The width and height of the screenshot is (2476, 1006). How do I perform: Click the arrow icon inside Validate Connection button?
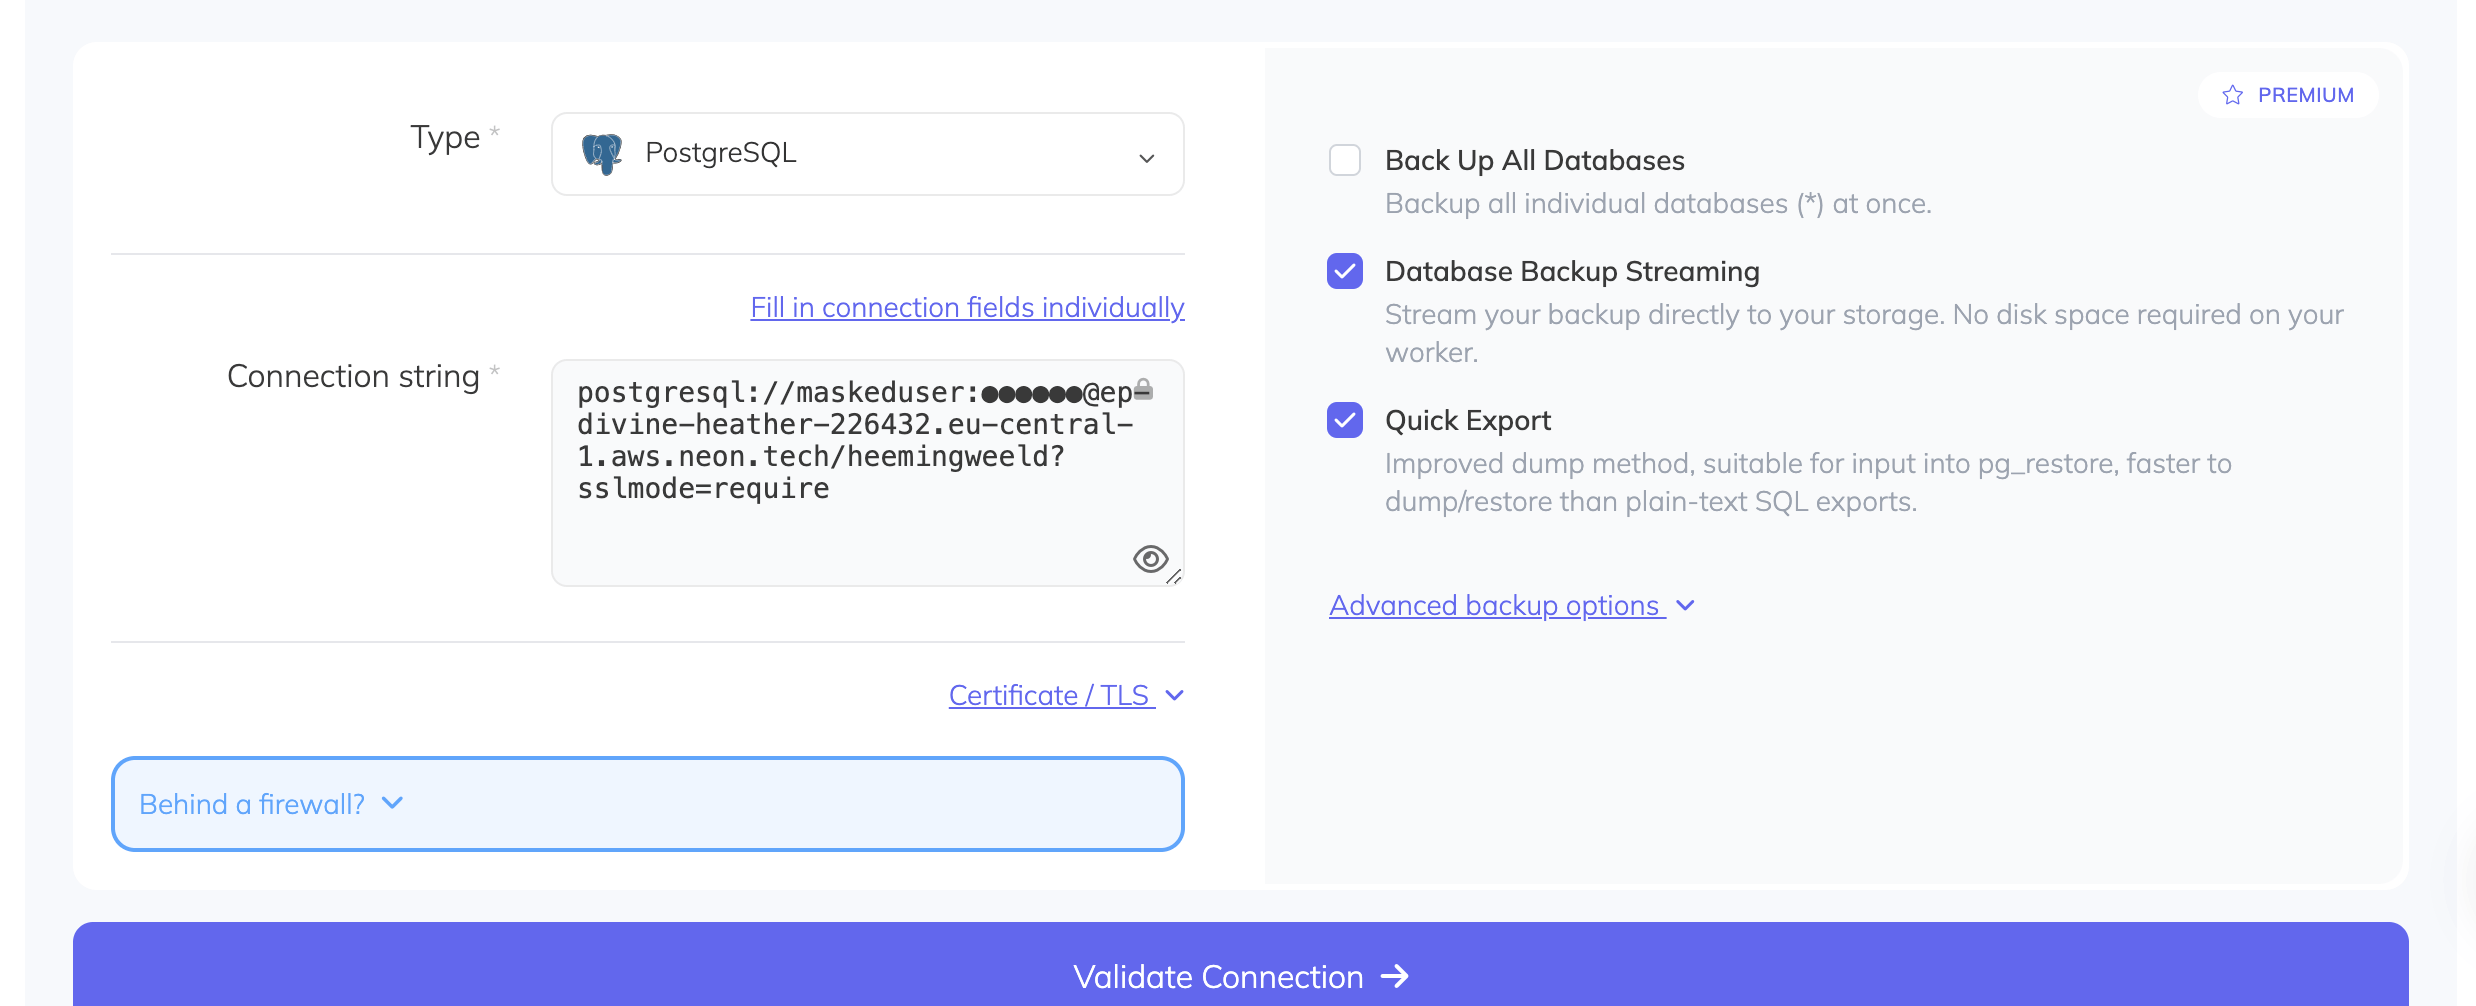[1396, 977]
